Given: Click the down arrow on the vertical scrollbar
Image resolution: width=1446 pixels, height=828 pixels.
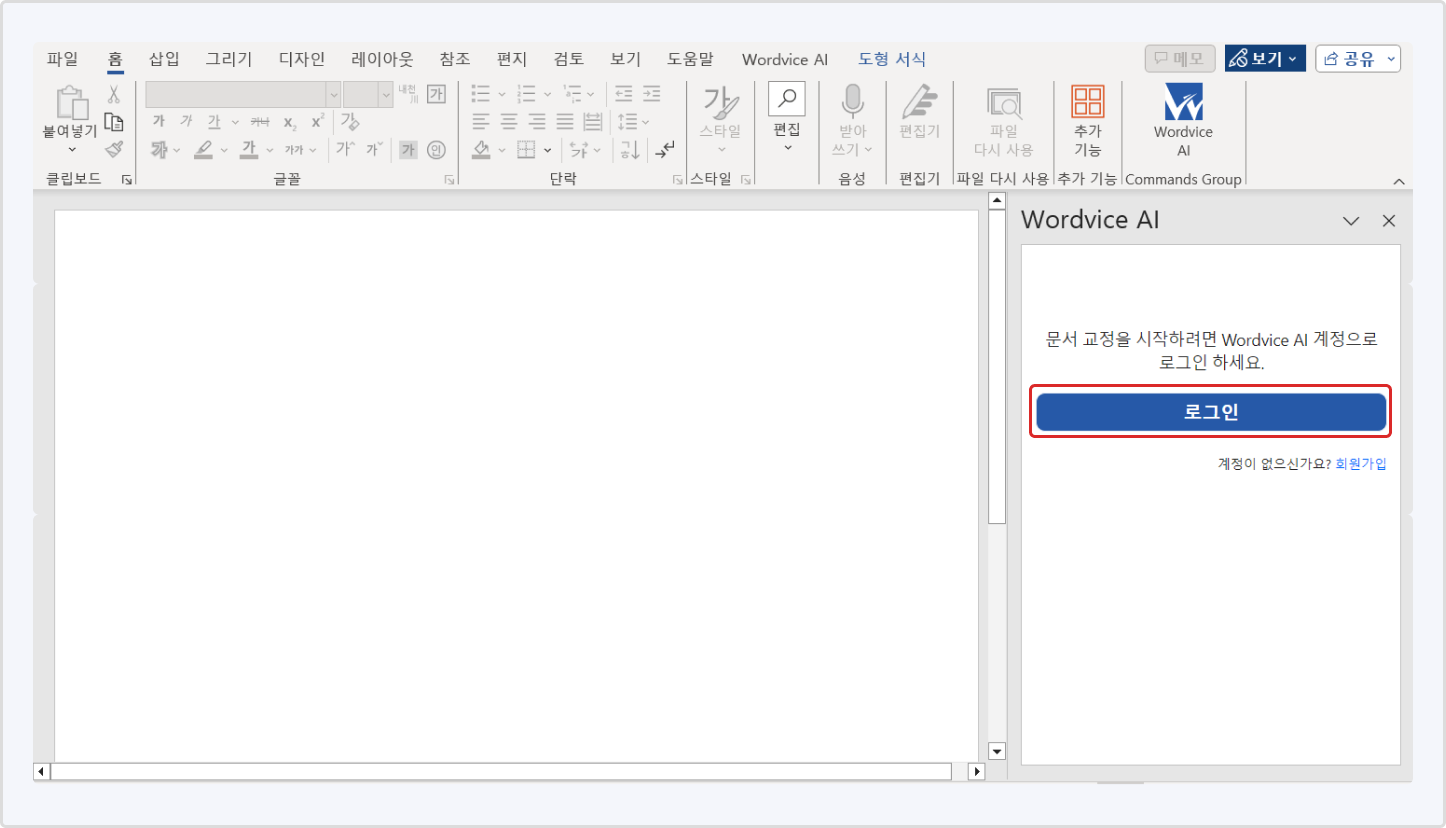Looking at the screenshot, I should tap(996, 751).
